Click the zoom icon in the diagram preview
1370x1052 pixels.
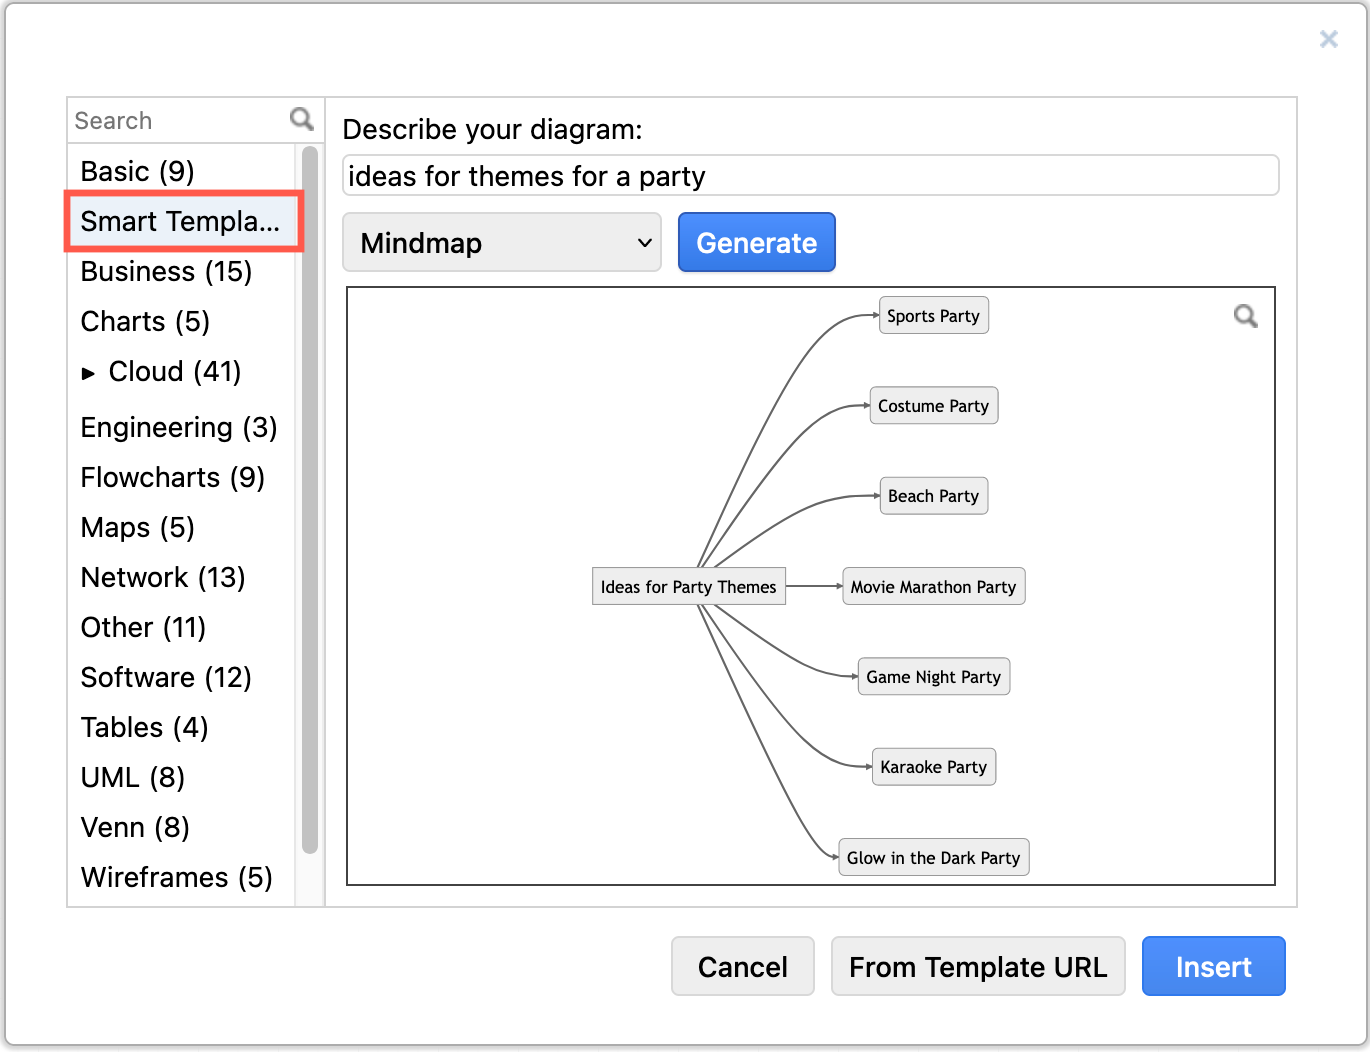click(1245, 315)
